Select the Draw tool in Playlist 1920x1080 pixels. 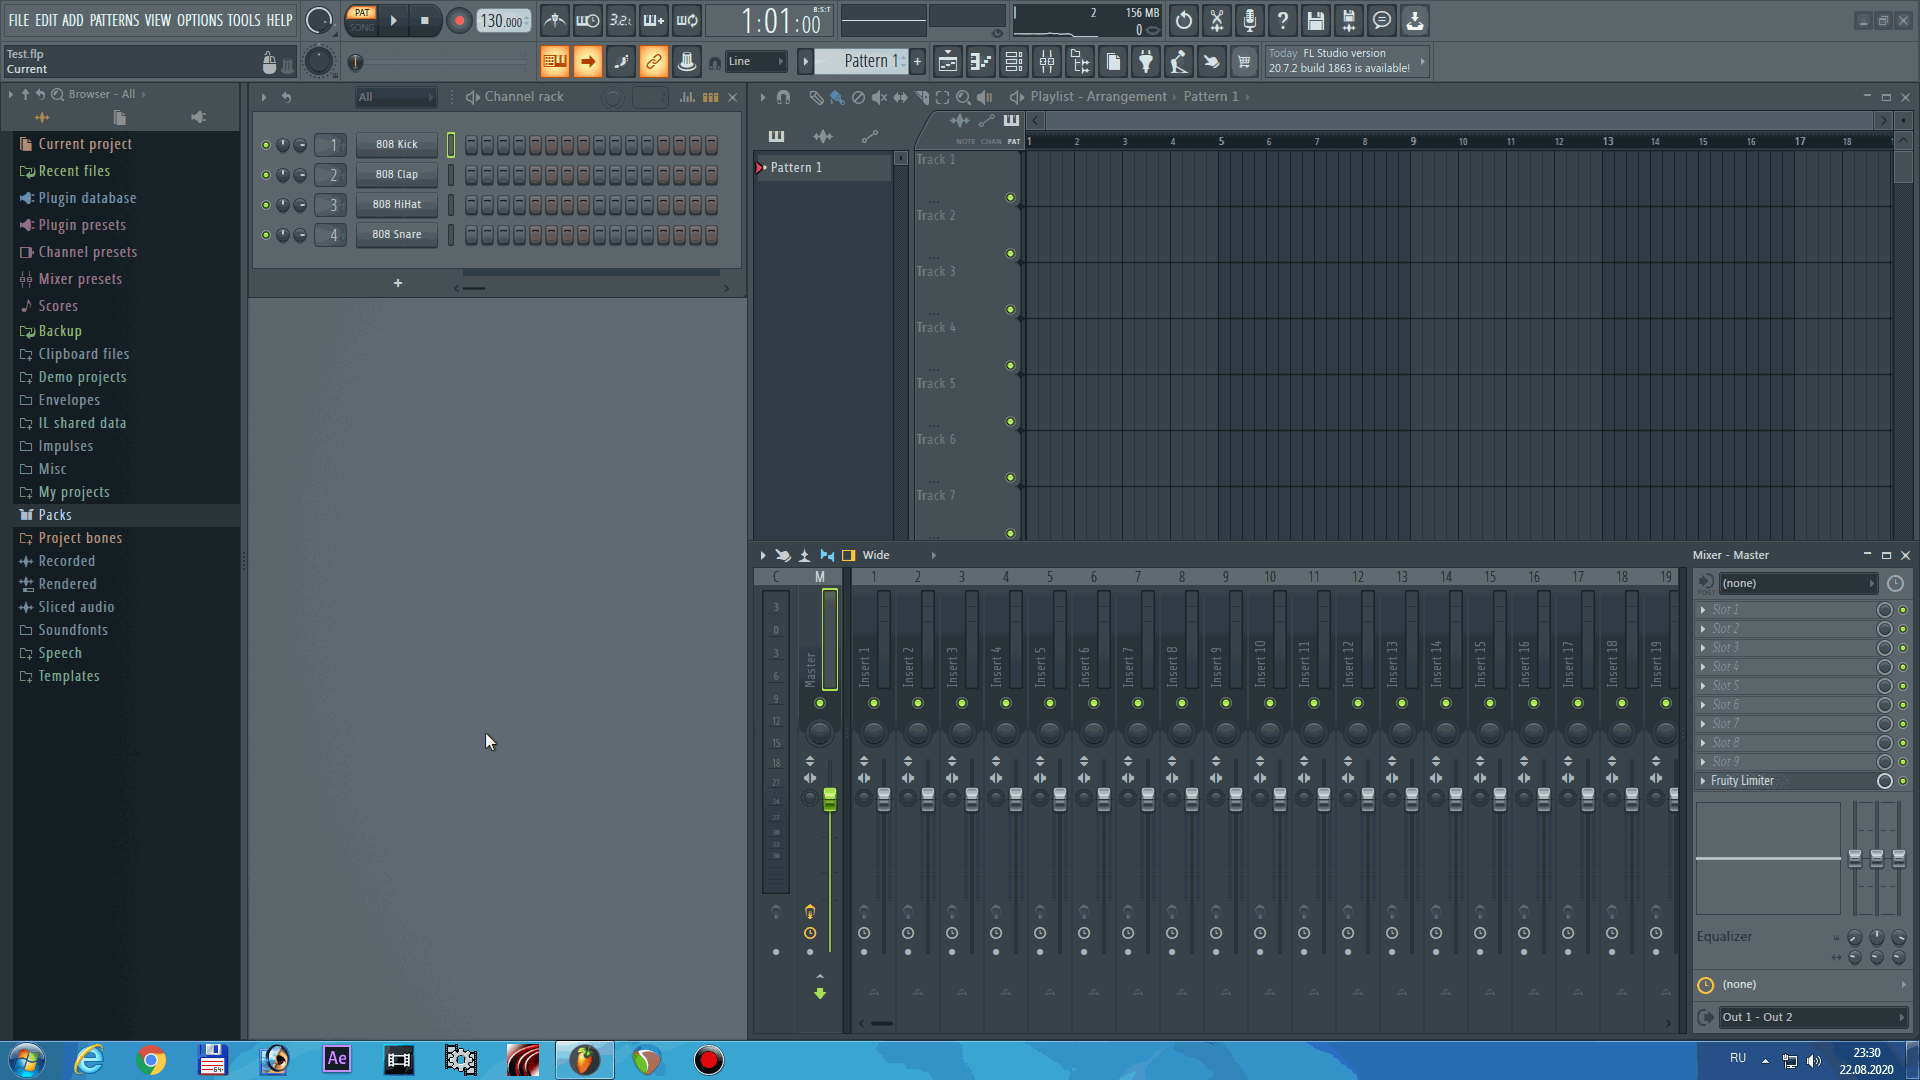[x=816, y=96]
